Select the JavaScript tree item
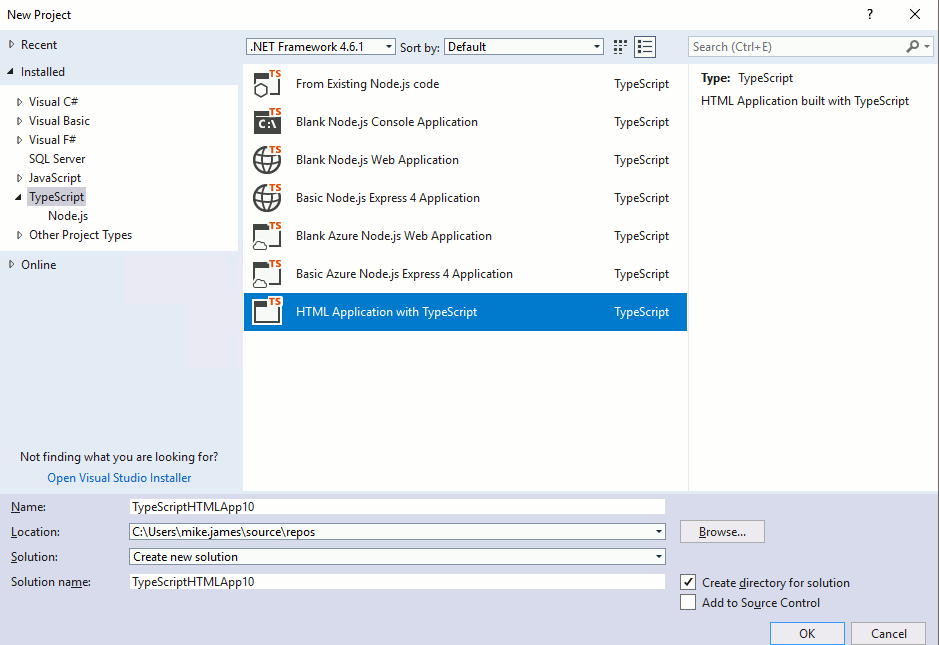The height and width of the screenshot is (645, 939). 54,178
